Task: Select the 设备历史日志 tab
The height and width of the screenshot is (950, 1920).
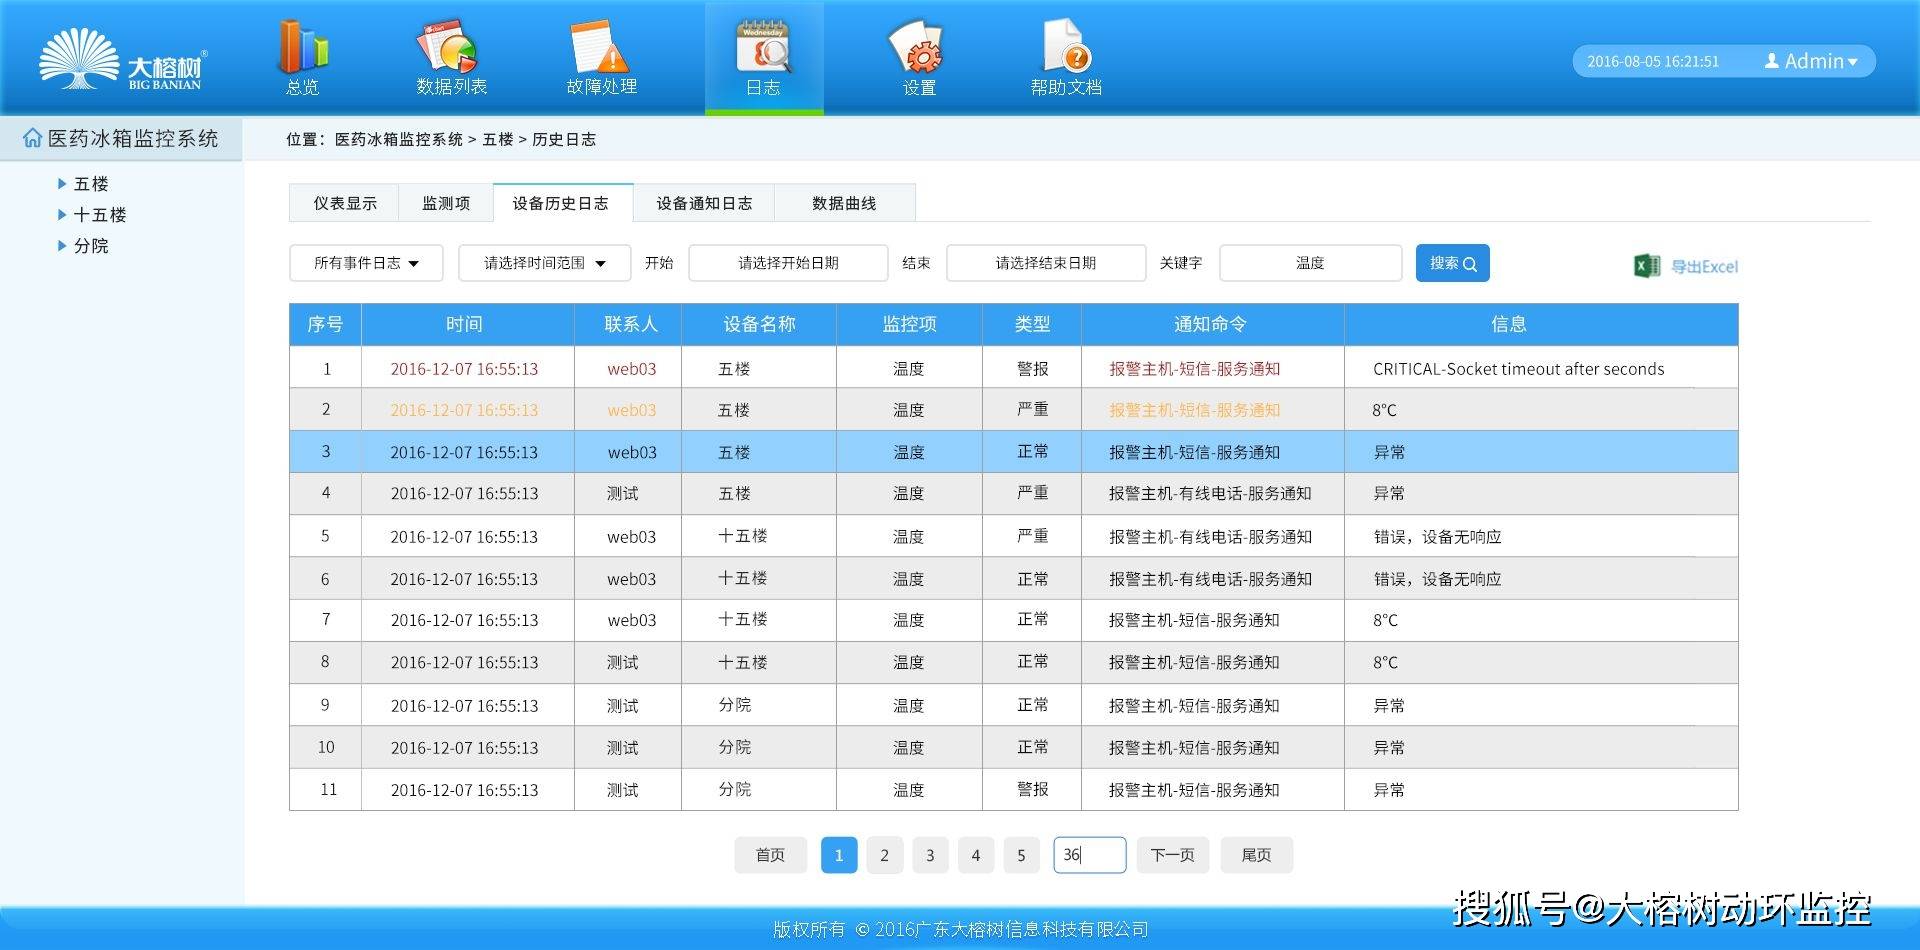Action: tap(561, 203)
